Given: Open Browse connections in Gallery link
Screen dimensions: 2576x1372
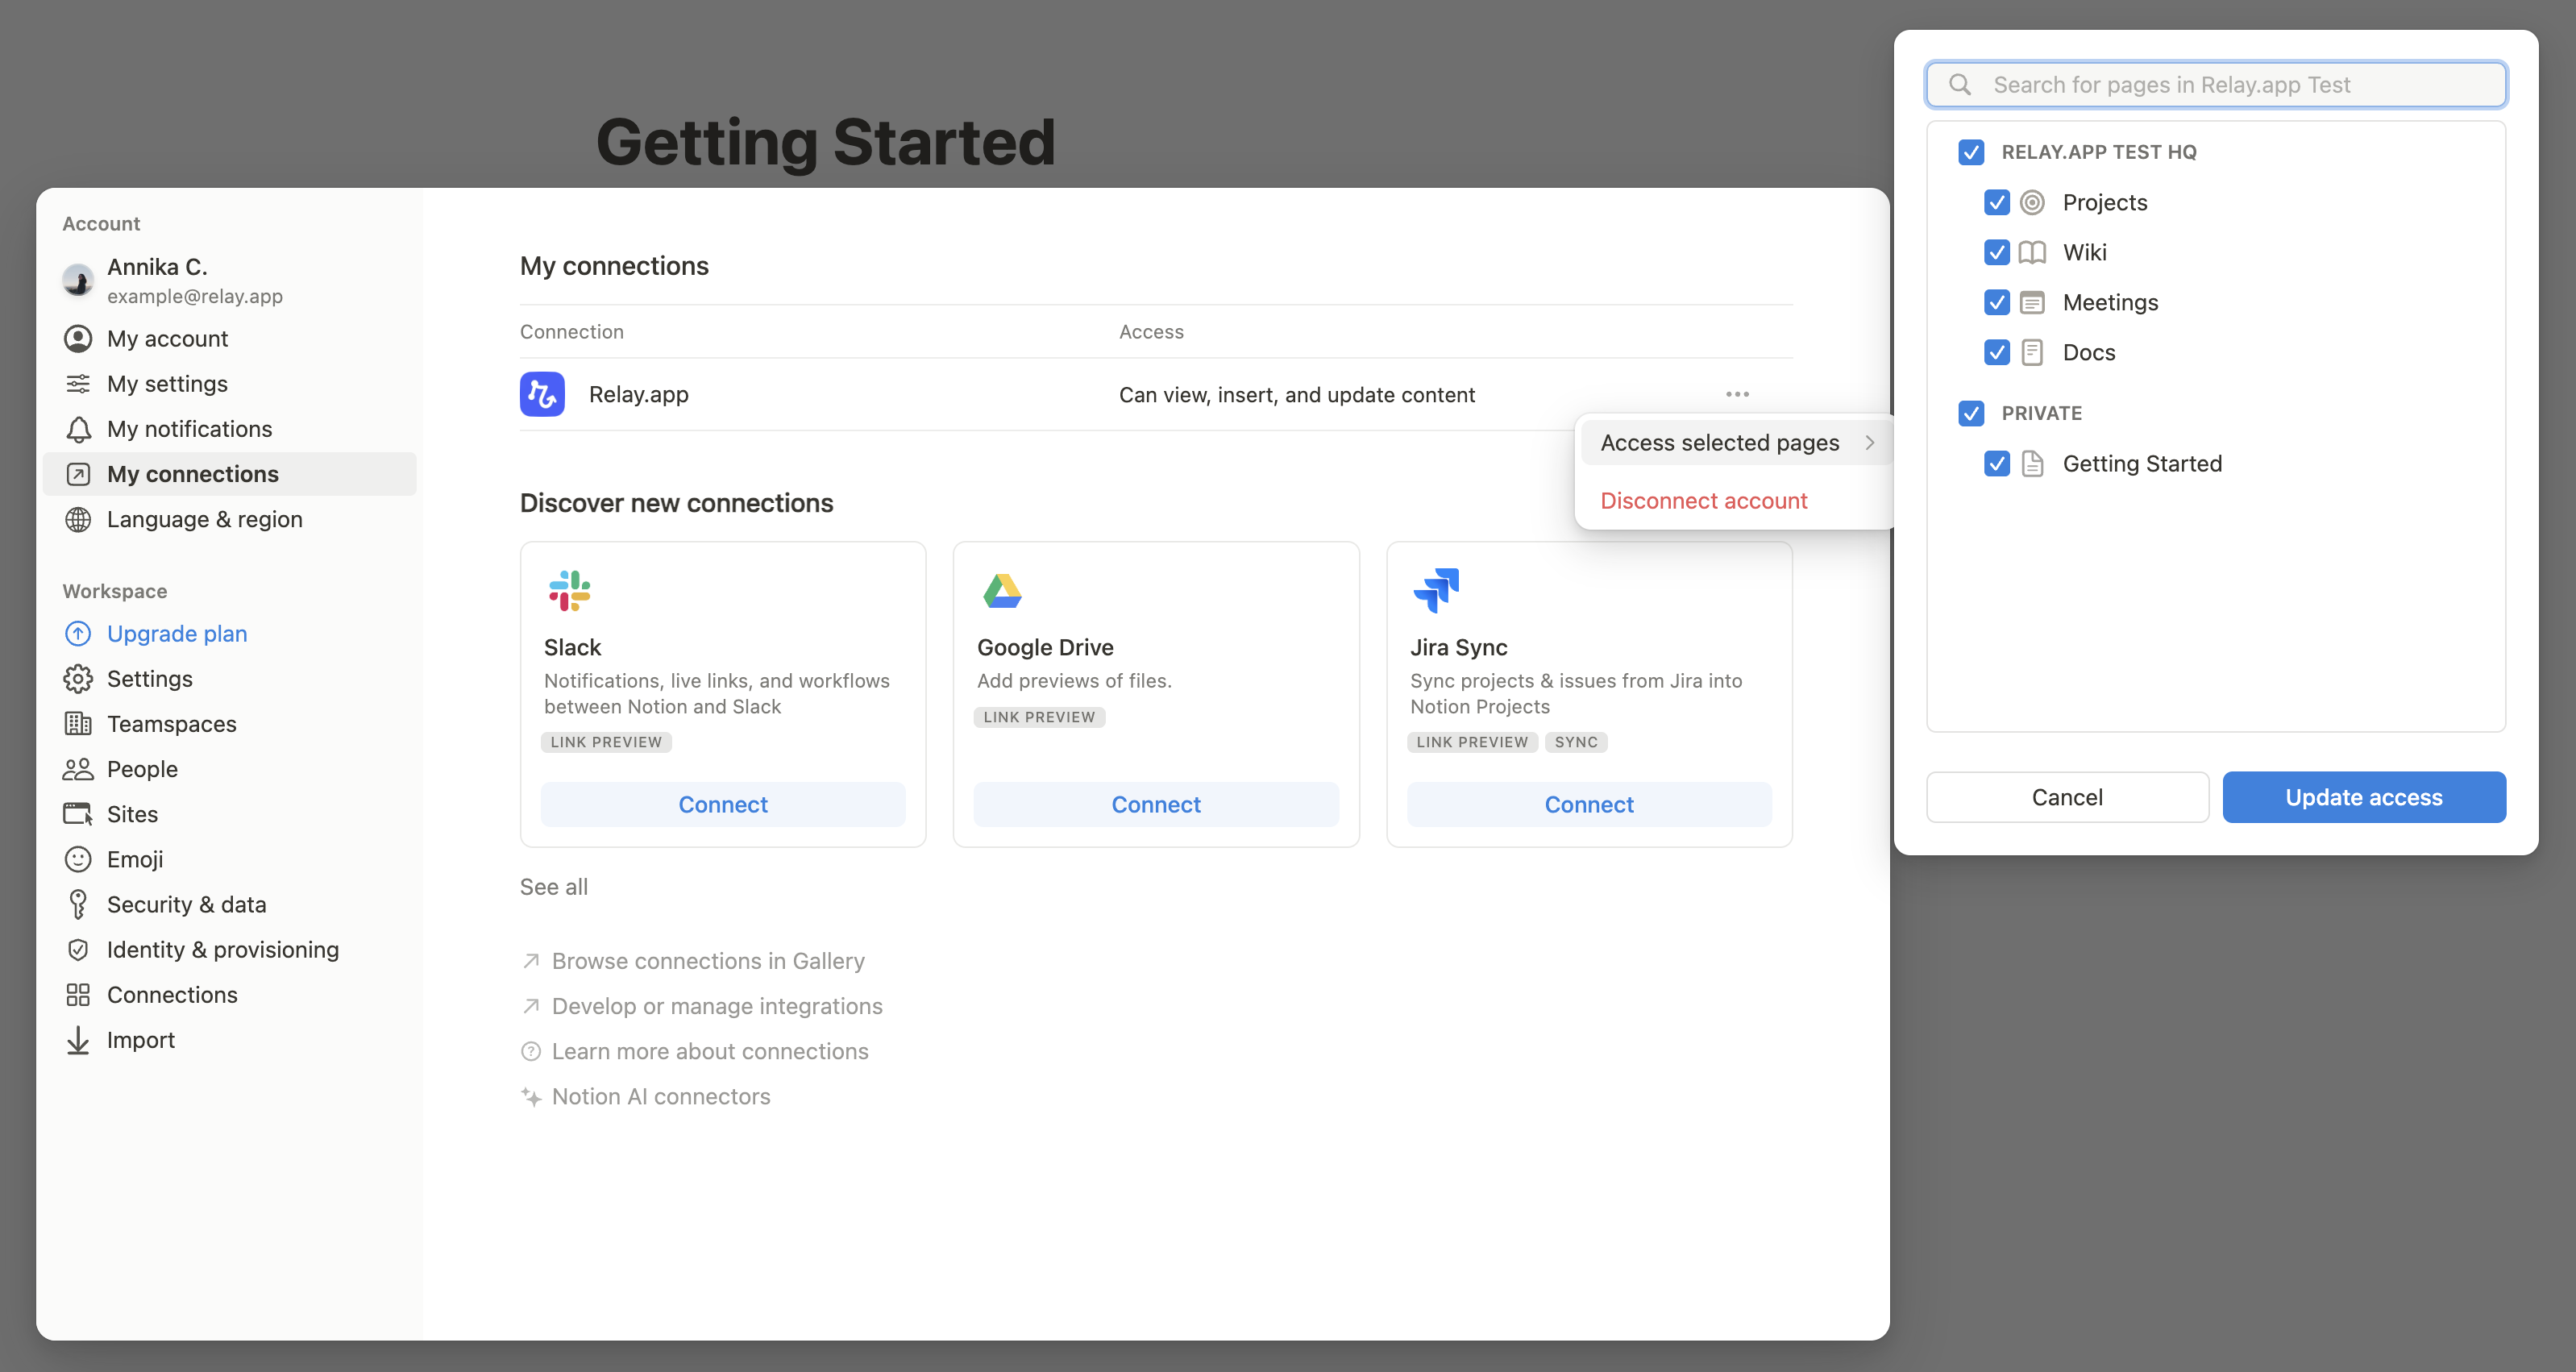Looking at the screenshot, I should click(x=708, y=960).
